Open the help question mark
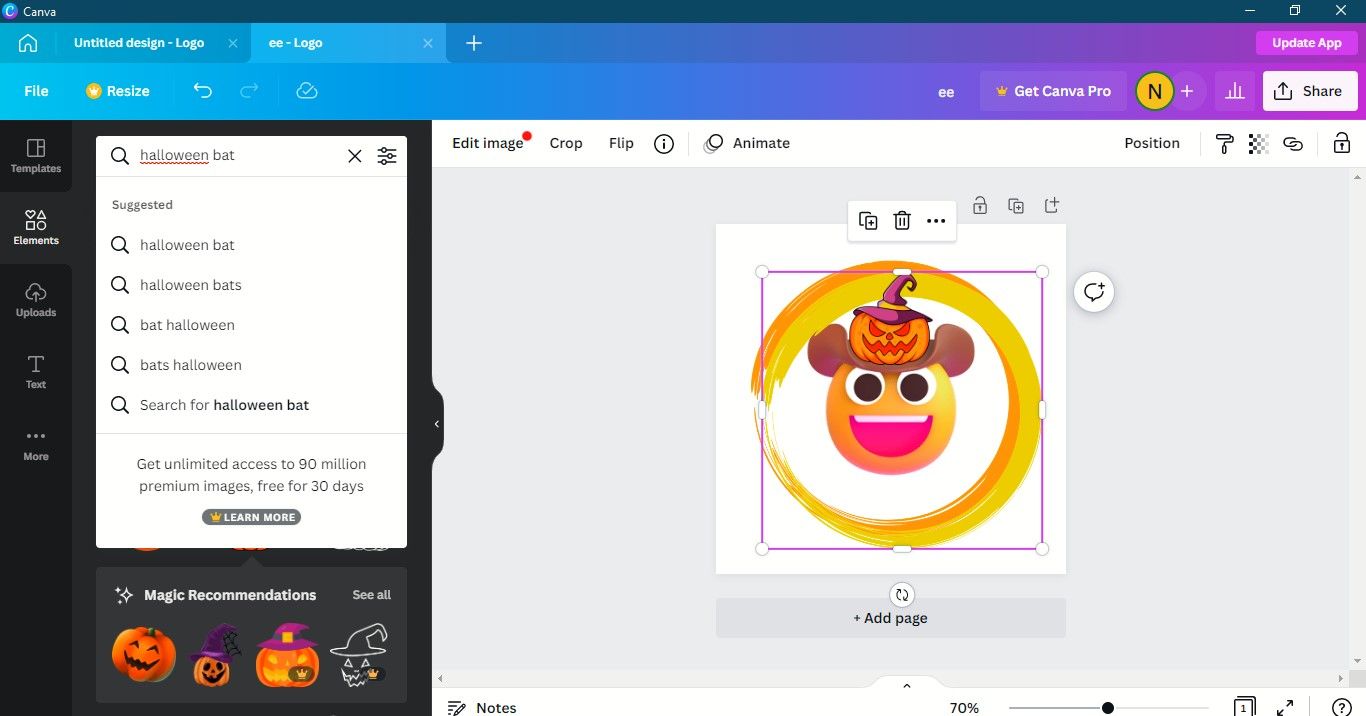The image size is (1366, 716). [x=1343, y=708]
